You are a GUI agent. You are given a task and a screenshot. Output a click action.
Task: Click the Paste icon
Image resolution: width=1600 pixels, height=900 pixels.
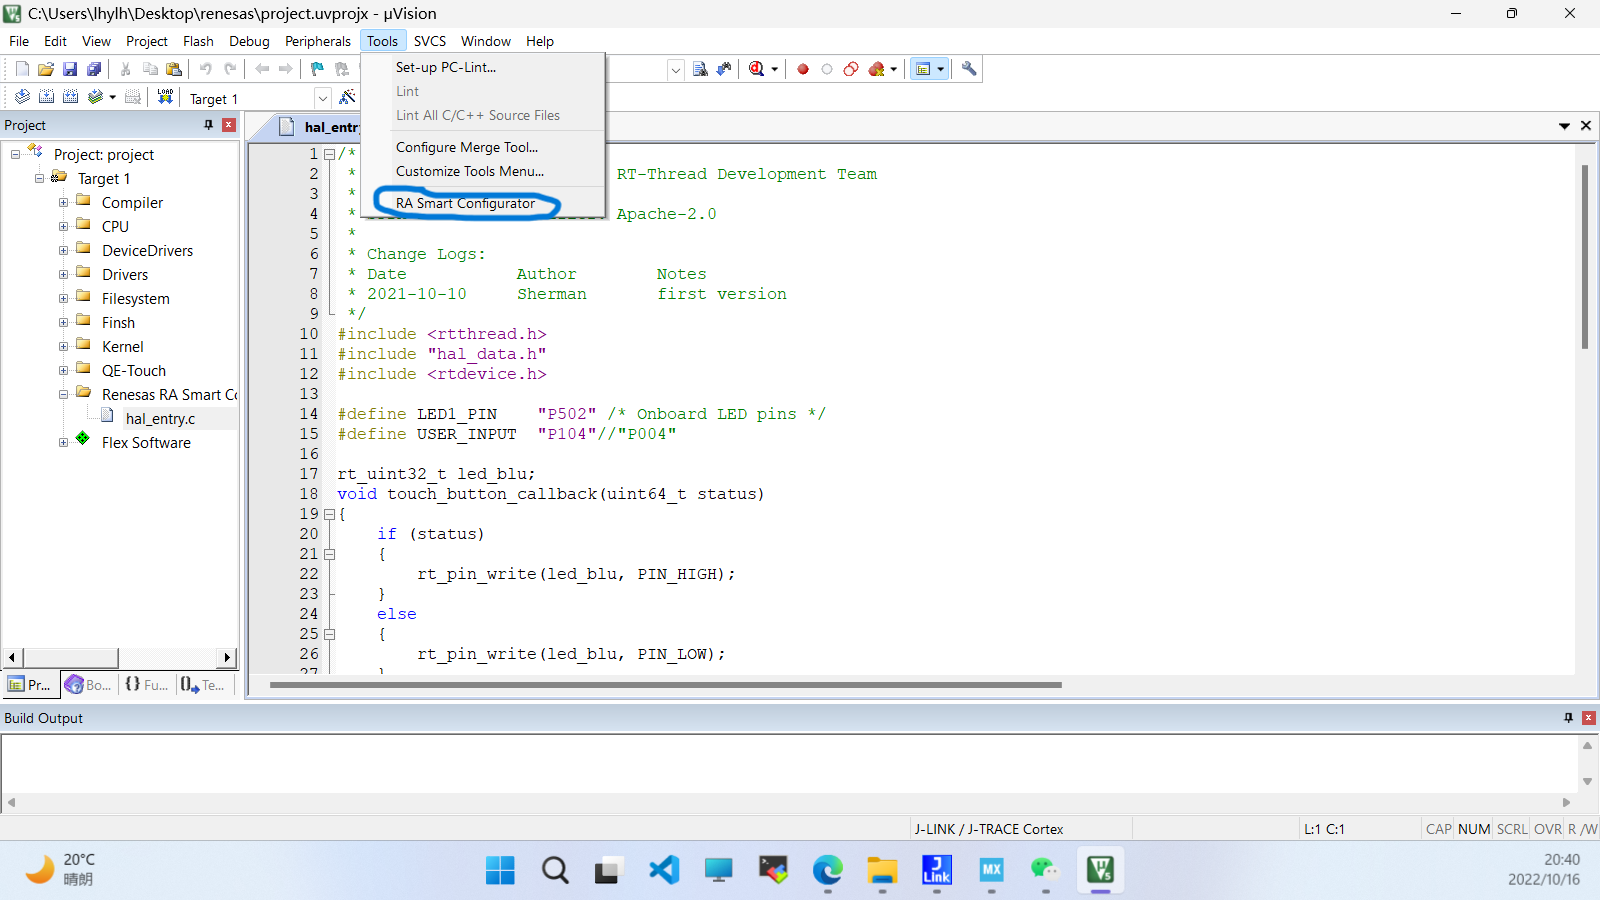coord(174,69)
